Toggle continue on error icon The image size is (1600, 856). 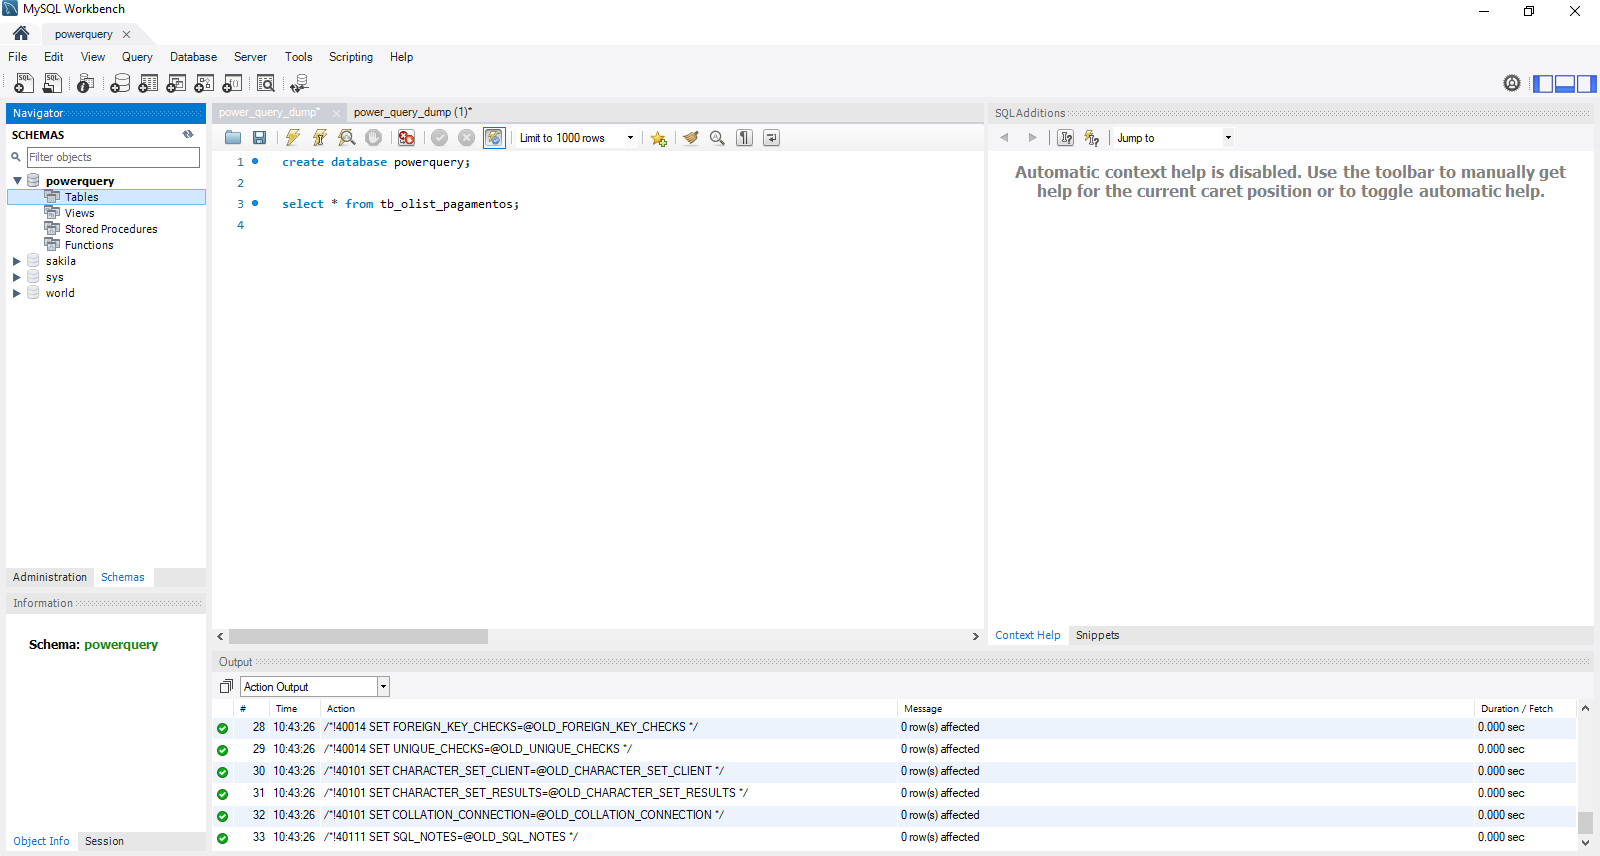pyautogui.click(x=406, y=138)
